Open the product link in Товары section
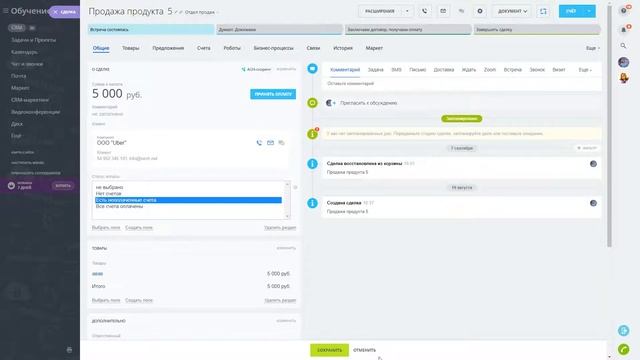This screenshot has width=640, height=360. [x=98, y=274]
